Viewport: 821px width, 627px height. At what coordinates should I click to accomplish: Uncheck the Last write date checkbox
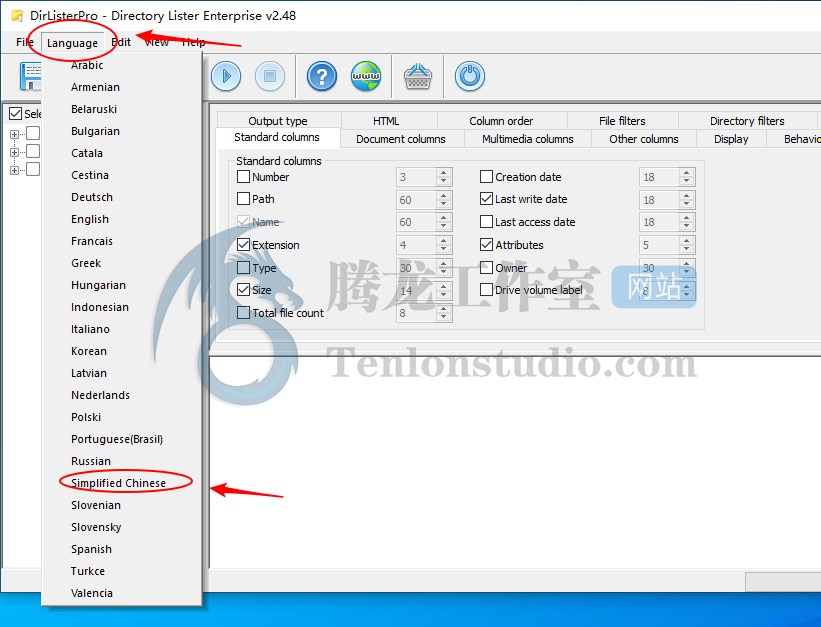tap(486, 199)
